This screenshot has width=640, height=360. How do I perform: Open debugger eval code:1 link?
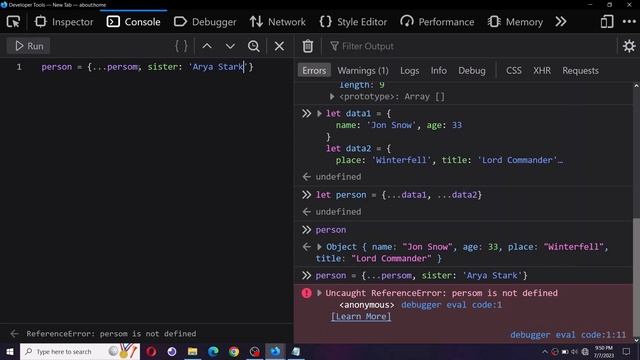click(451, 305)
